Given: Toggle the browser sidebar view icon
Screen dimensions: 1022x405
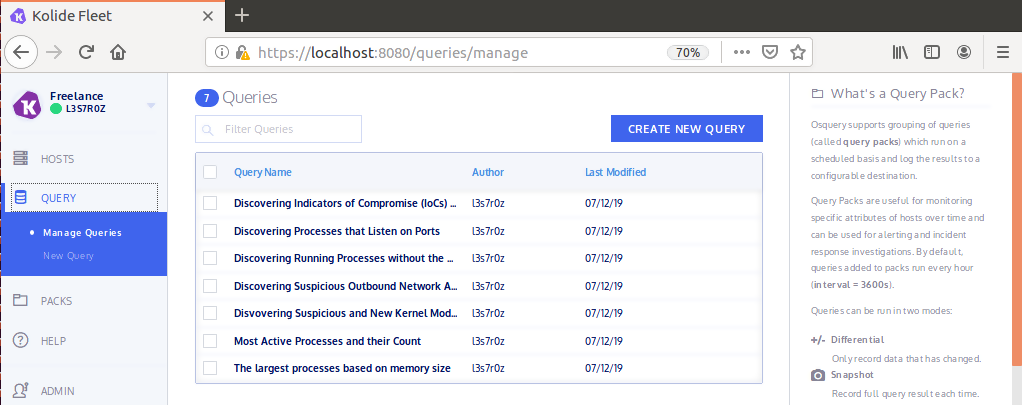Looking at the screenshot, I should [x=932, y=52].
